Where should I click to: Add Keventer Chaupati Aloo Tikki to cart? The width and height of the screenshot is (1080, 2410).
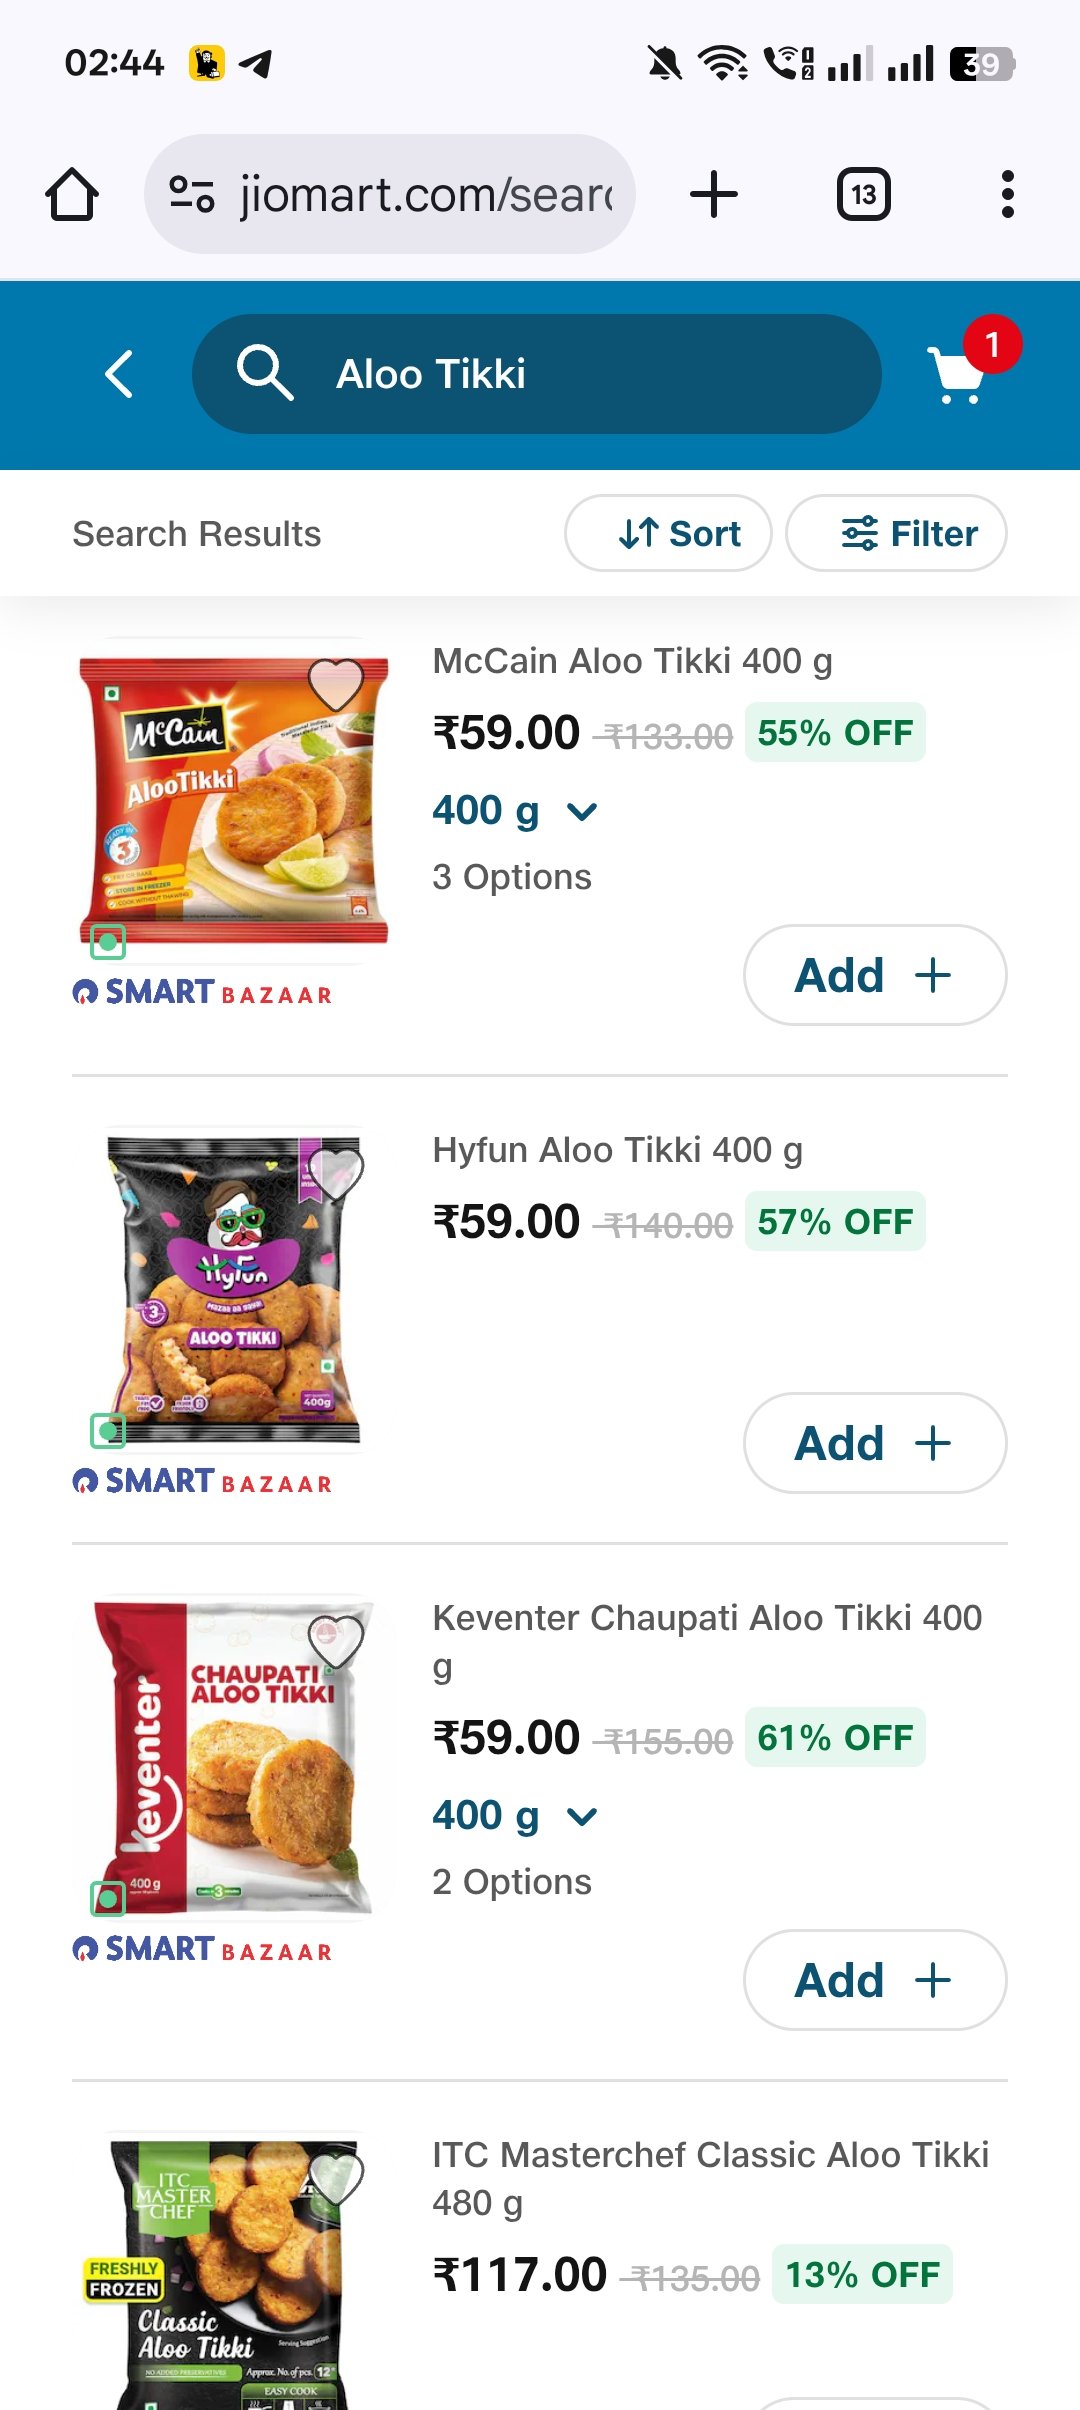(x=874, y=1980)
